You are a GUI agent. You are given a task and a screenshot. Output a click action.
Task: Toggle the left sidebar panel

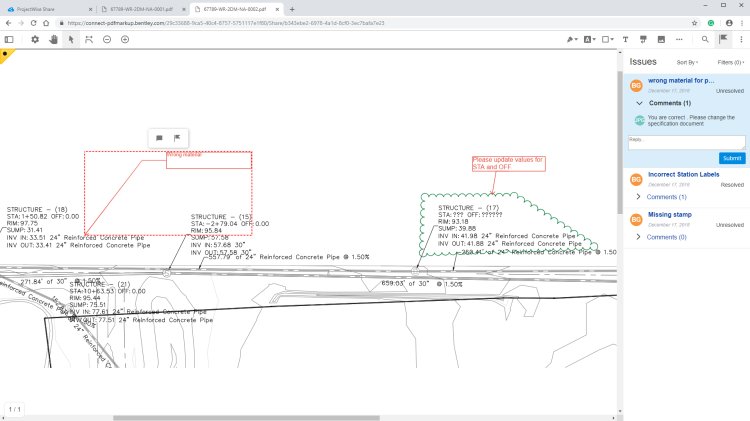point(9,39)
